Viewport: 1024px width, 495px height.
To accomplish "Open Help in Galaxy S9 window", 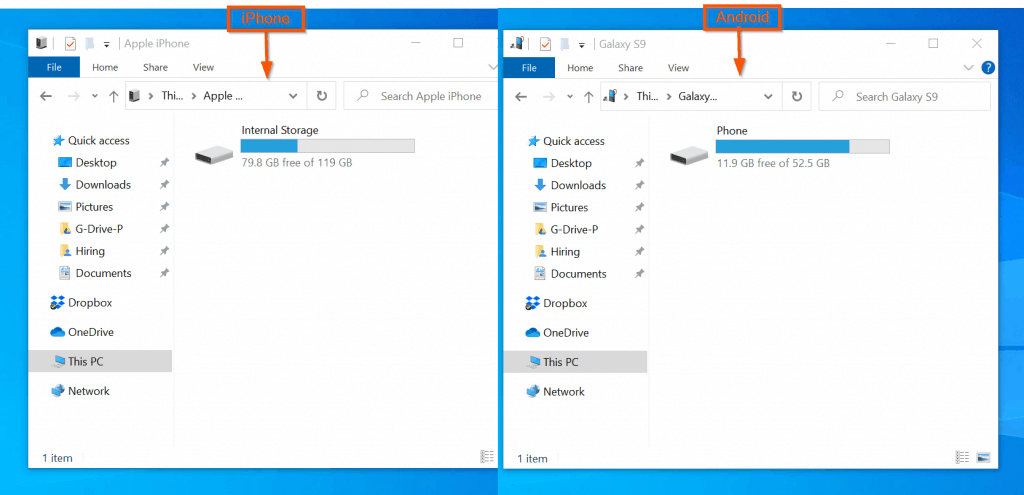I will [988, 67].
